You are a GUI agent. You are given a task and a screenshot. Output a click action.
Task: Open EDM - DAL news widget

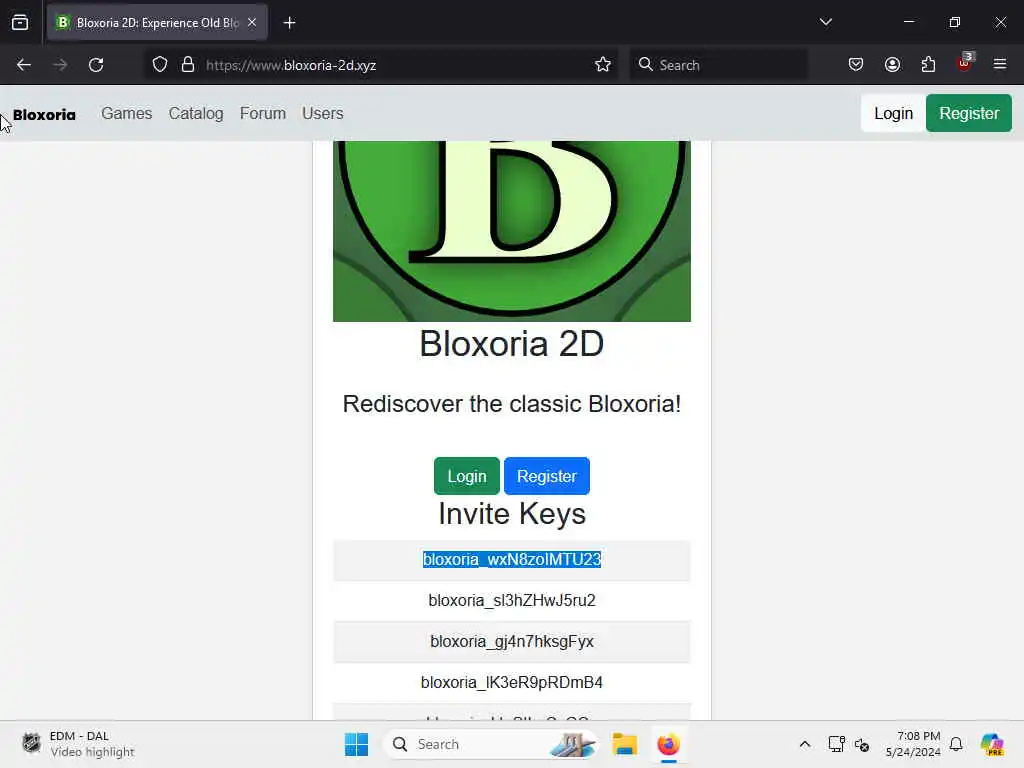(x=78, y=744)
